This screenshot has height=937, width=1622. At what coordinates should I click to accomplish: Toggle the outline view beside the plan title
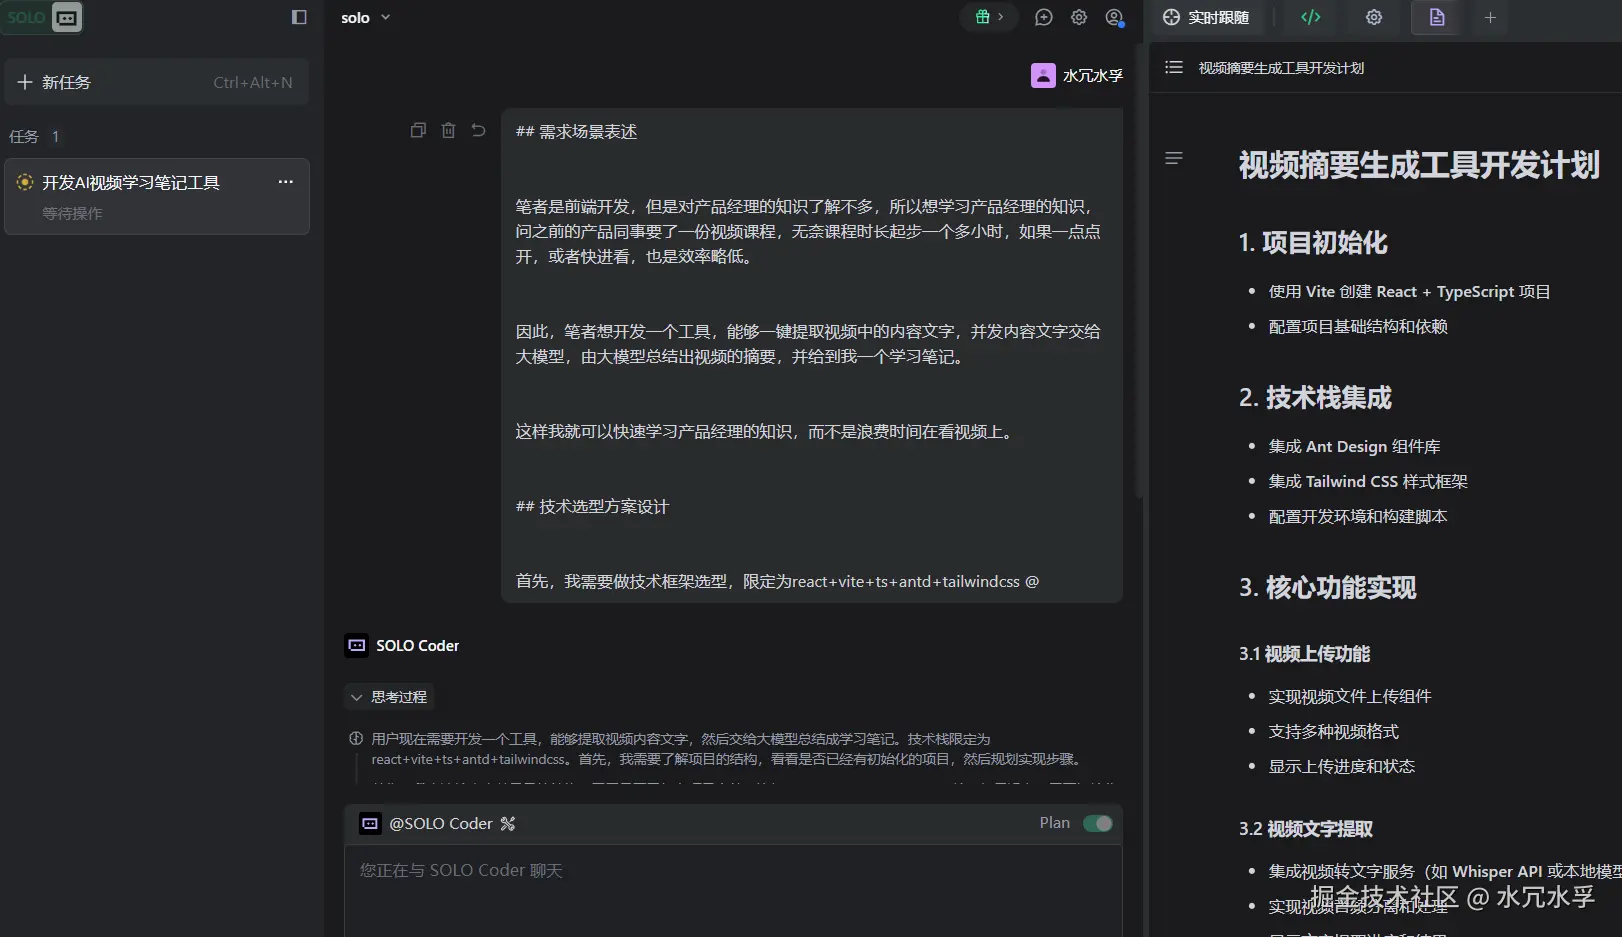click(1173, 158)
